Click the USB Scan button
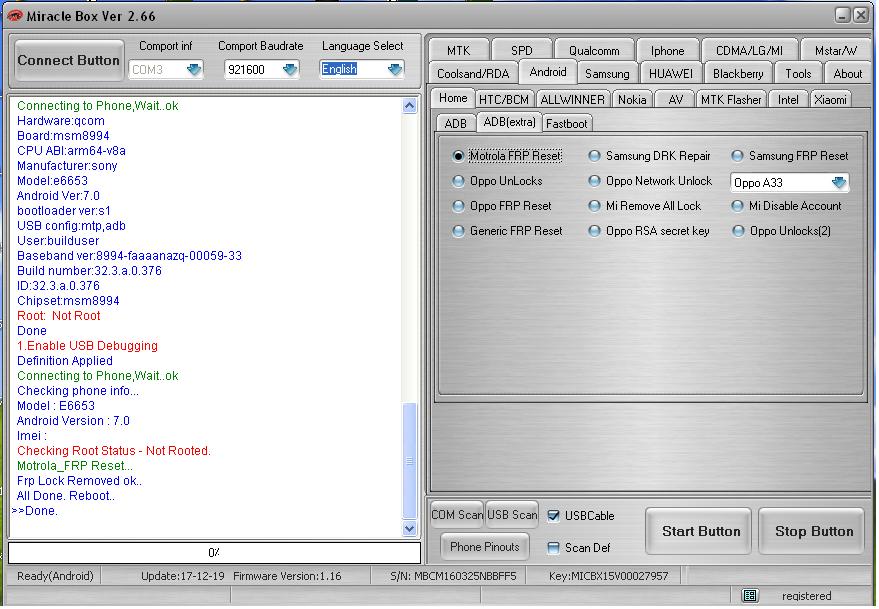Image resolution: width=879 pixels, height=609 pixels. (512, 515)
